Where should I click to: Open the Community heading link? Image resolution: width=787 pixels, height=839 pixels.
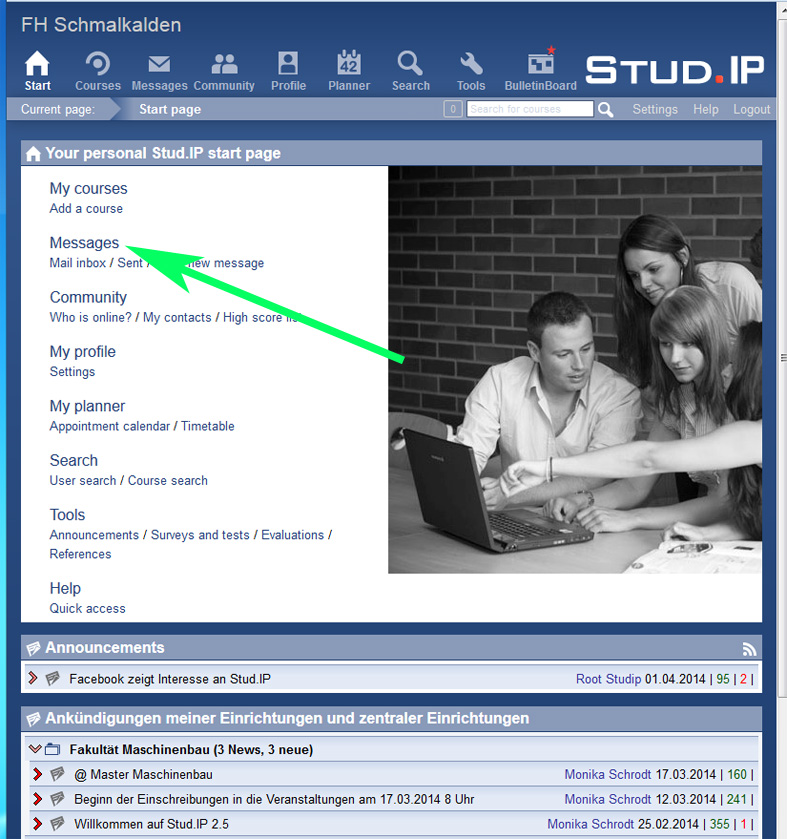88,297
